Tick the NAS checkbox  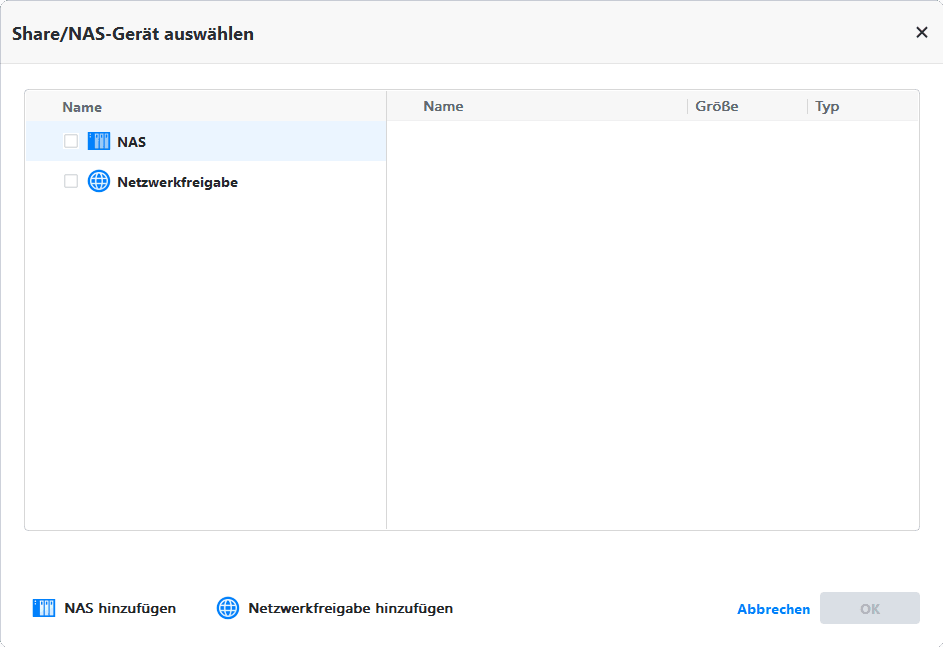tap(71, 142)
